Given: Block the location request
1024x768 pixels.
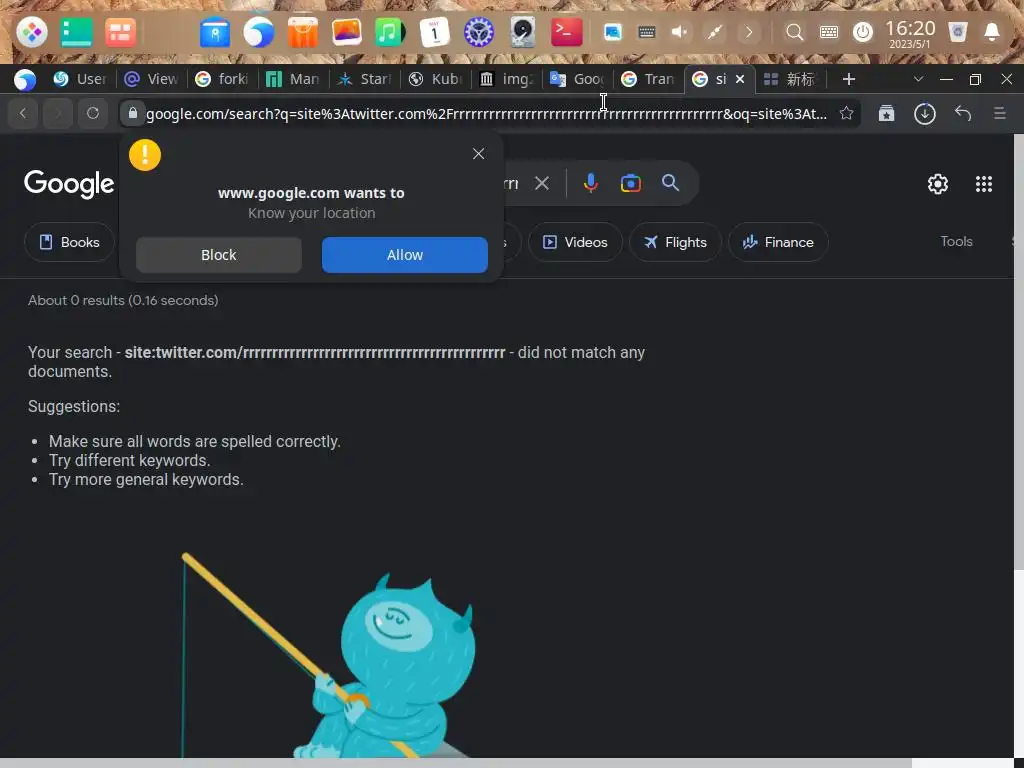Looking at the screenshot, I should tap(219, 255).
